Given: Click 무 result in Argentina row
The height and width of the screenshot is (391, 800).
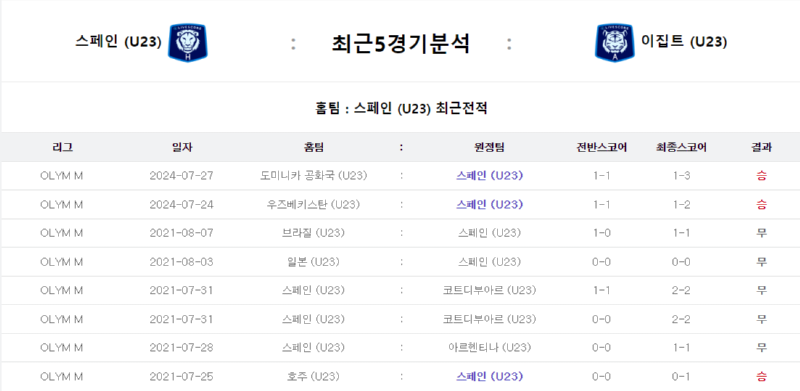Looking at the screenshot, I should click(x=761, y=348).
